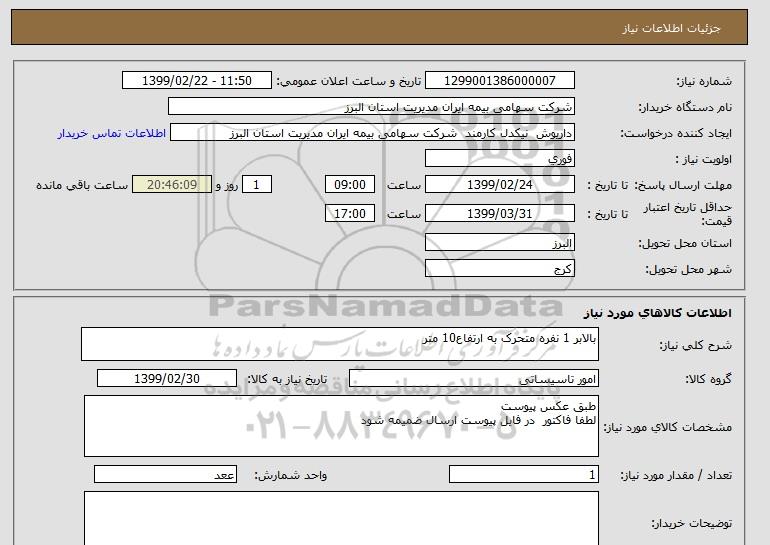Click the label تاریخ و ساعت اعلان عمومی
Screen dimensions: 770x545
349,81
